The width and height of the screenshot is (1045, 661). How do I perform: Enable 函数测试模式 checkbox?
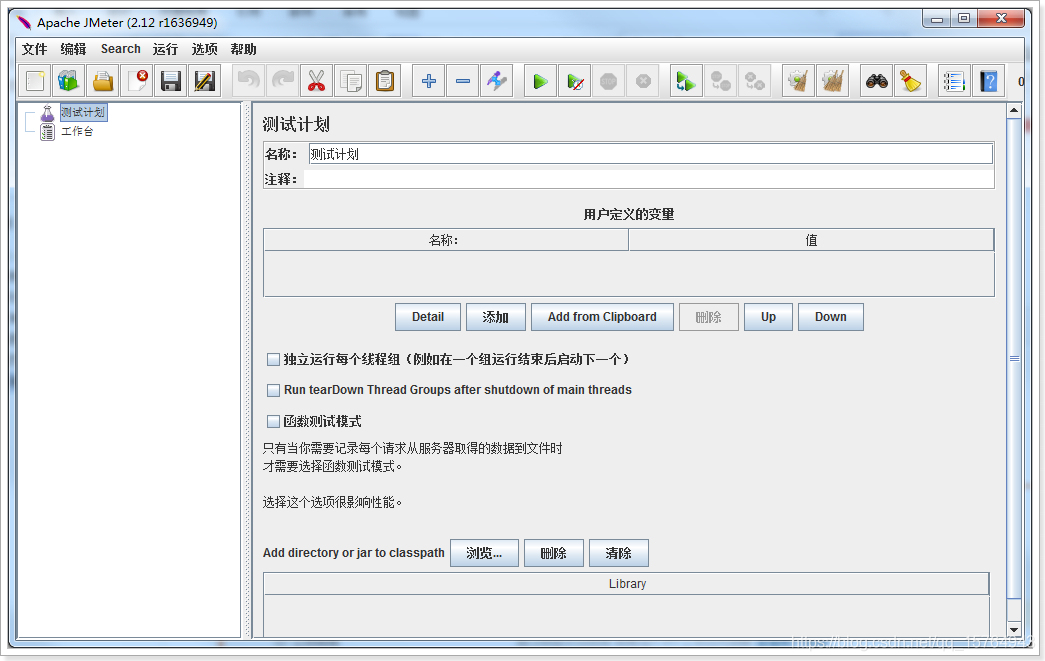point(273,421)
